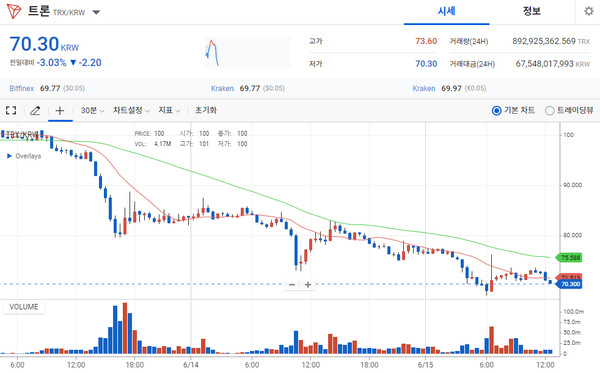Activate the crosshair plus tool
The image size is (600, 373).
point(60,111)
